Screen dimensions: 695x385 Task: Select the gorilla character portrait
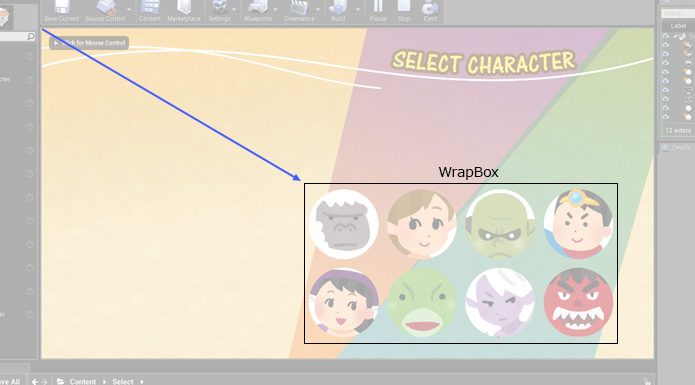click(x=344, y=224)
